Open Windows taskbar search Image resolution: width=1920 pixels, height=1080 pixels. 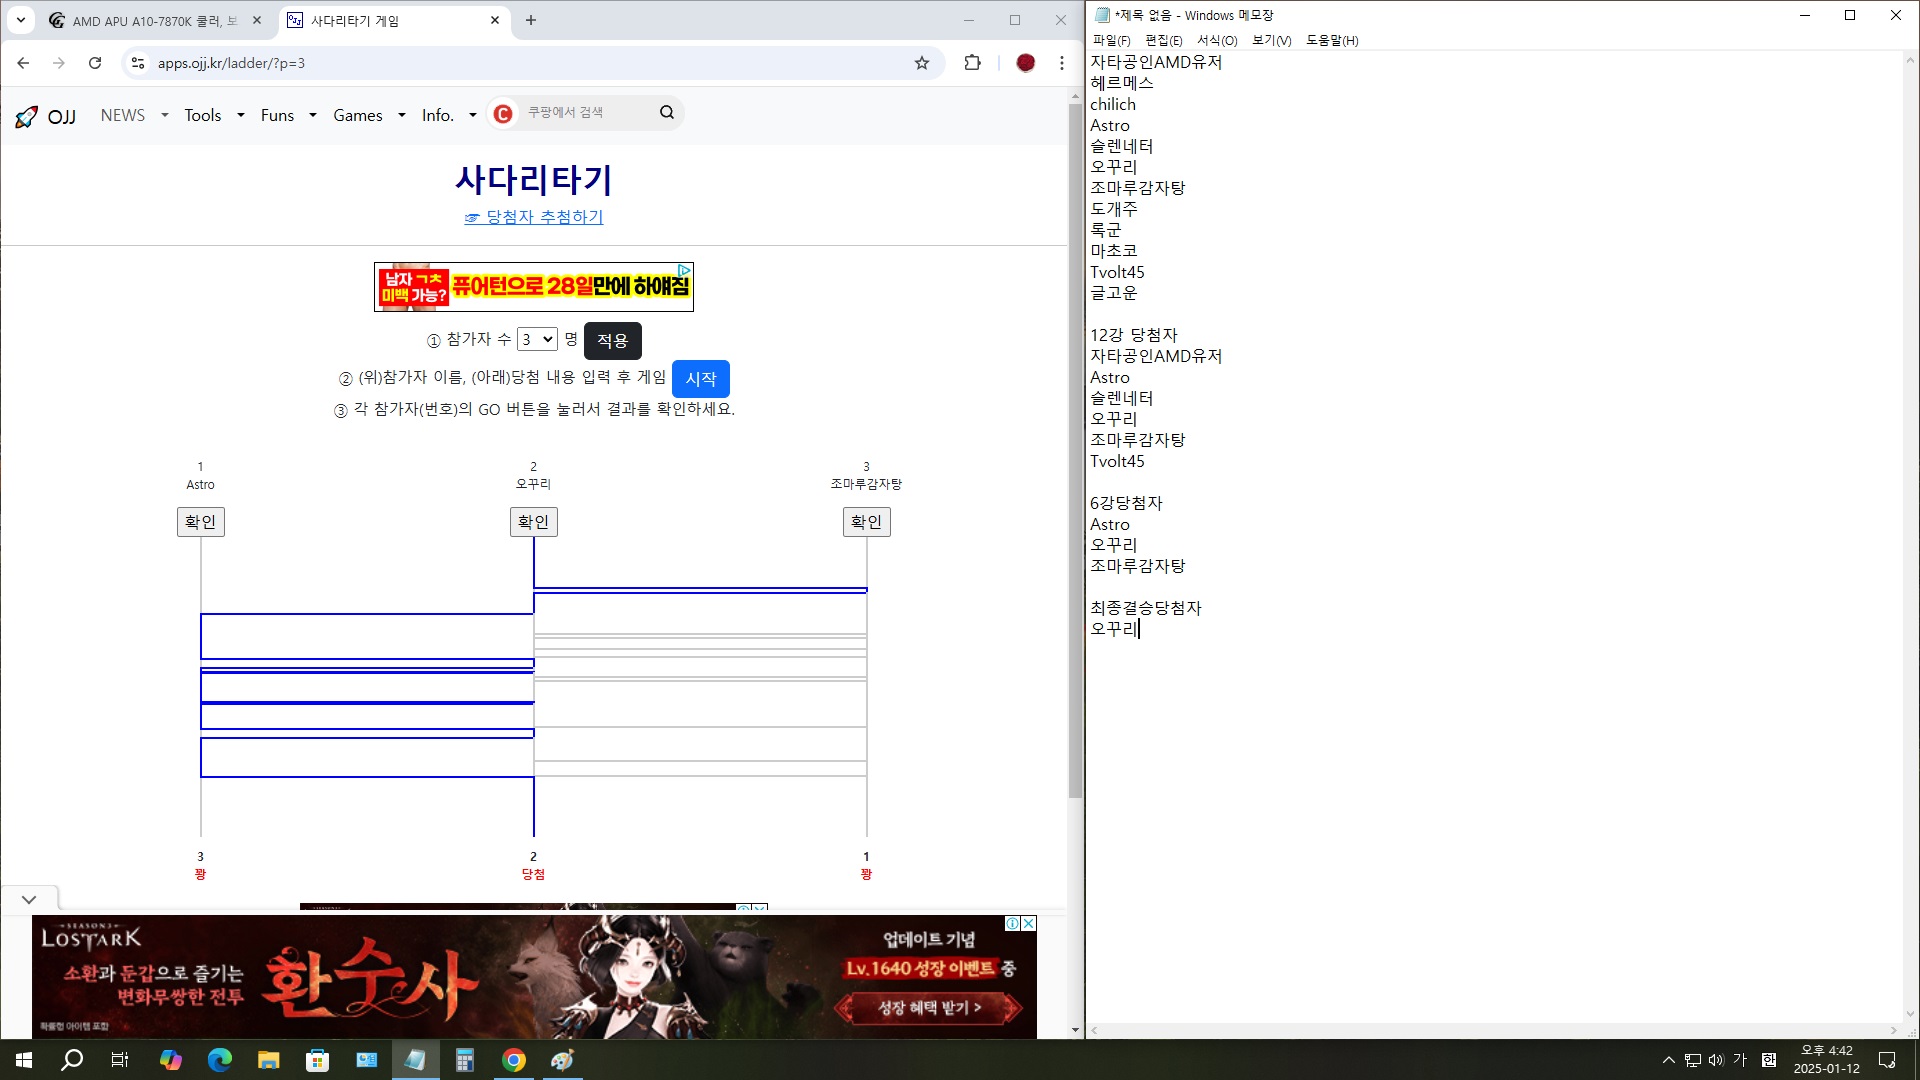[72, 1060]
